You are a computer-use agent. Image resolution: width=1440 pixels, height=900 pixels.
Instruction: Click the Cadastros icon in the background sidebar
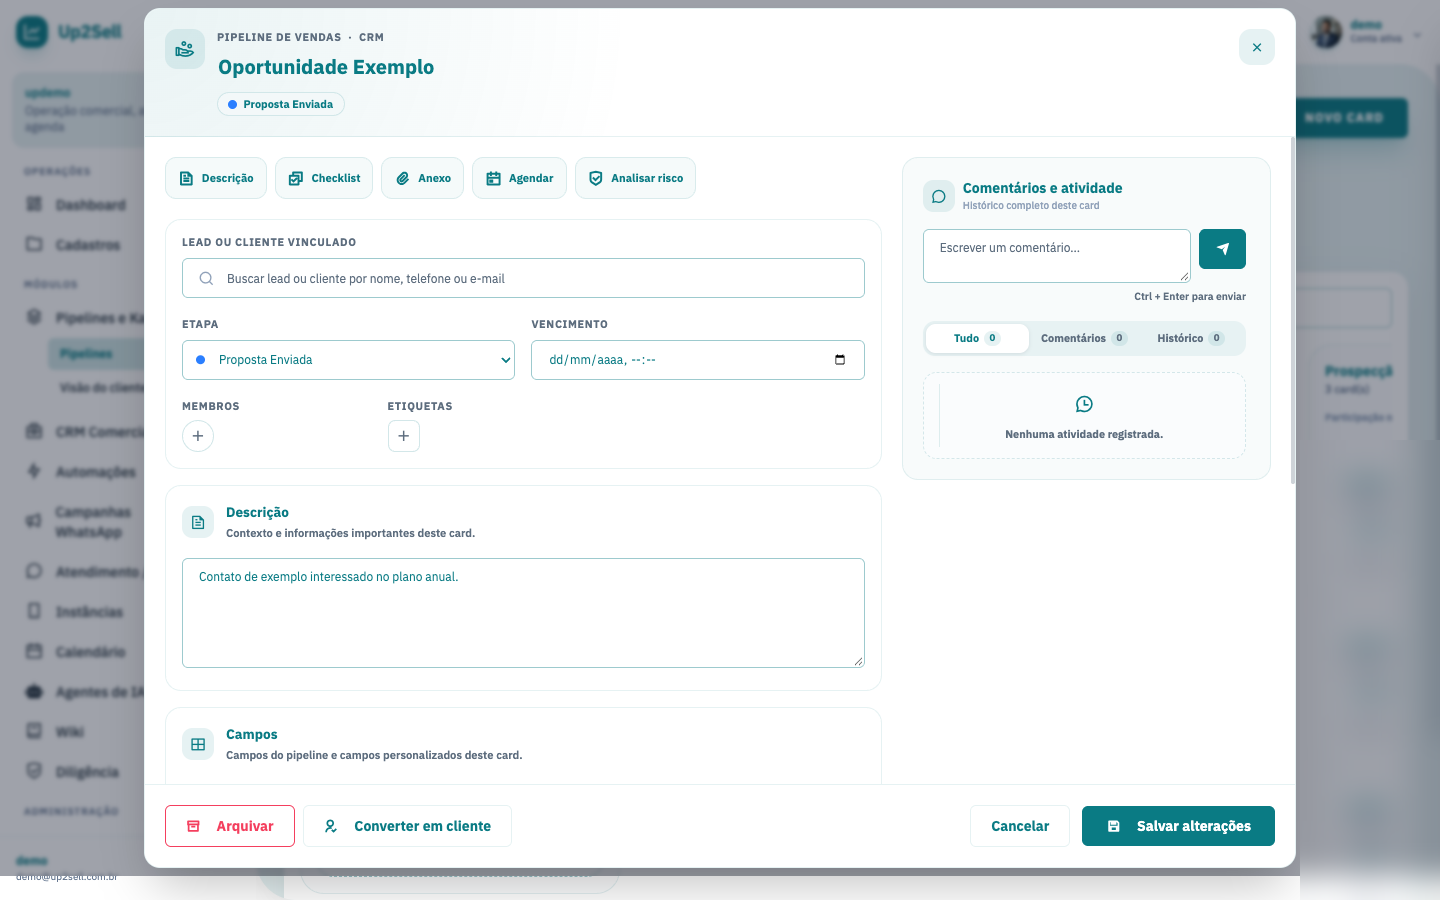point(34,245)
